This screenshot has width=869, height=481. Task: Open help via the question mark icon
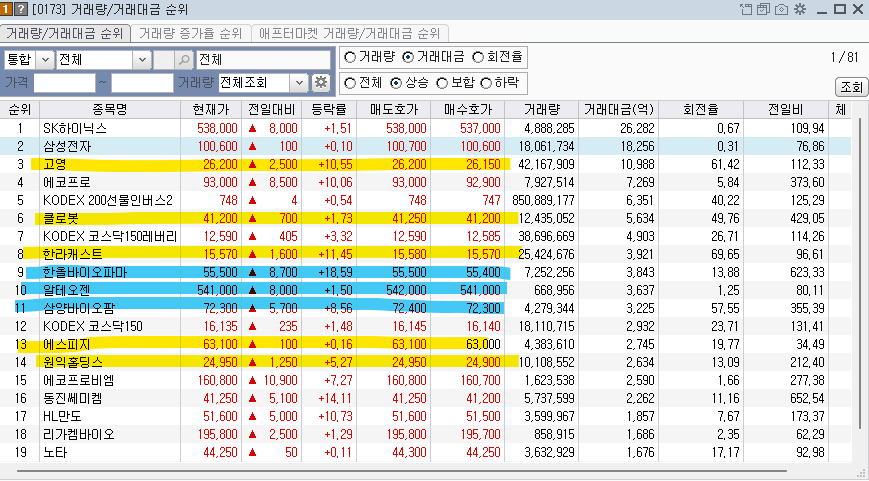click(x=20, y=9)
